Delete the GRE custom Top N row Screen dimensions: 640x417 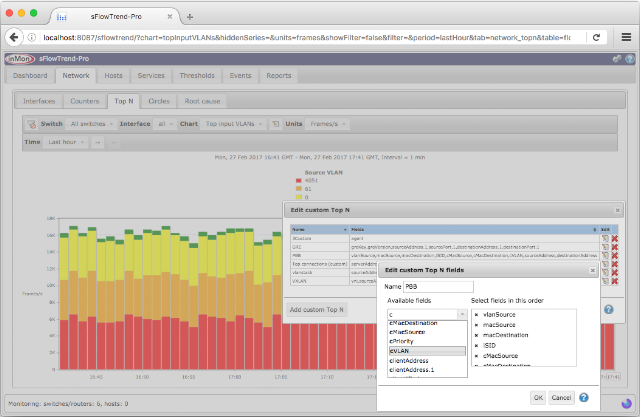614,247
